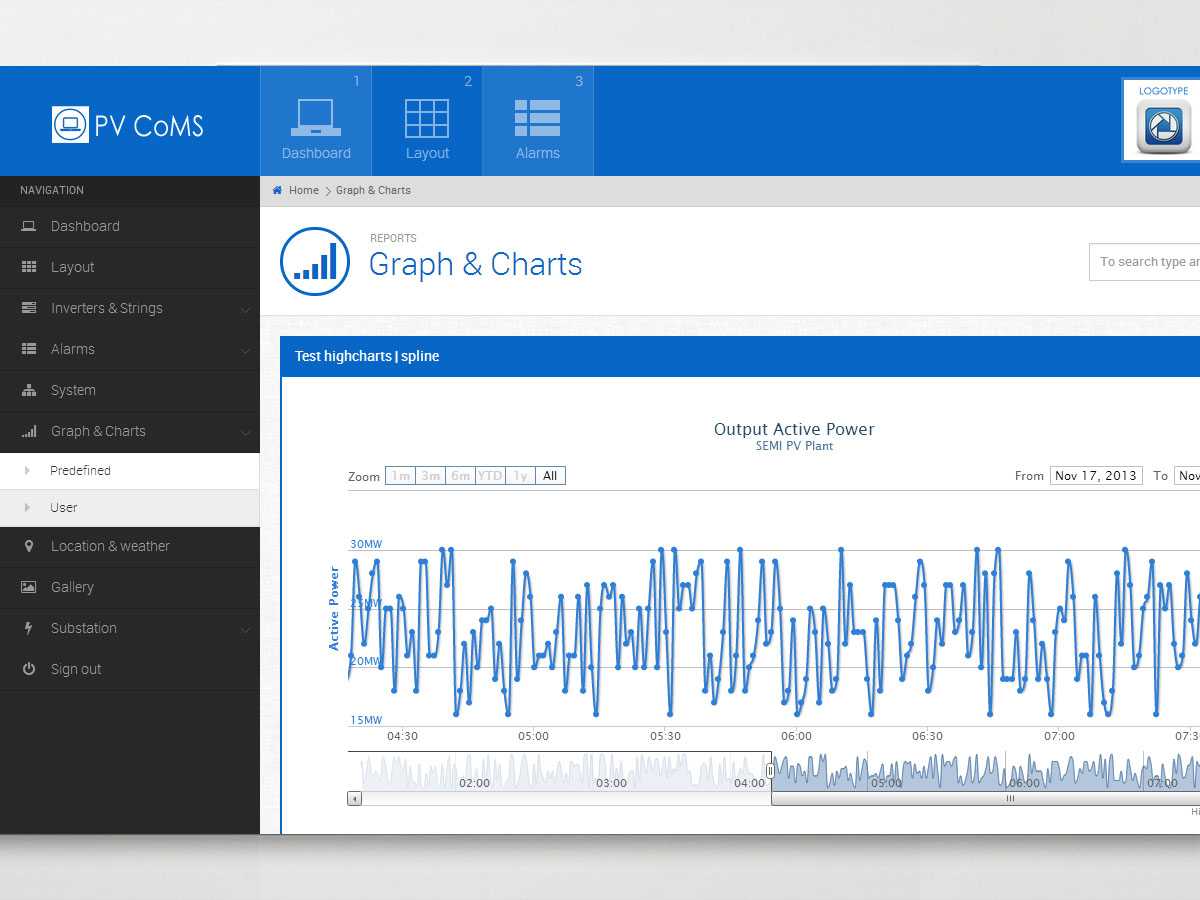Click the Gallery picture icon in sidebar
Viewport: 1200px width, 900px height.
point(29,587)
